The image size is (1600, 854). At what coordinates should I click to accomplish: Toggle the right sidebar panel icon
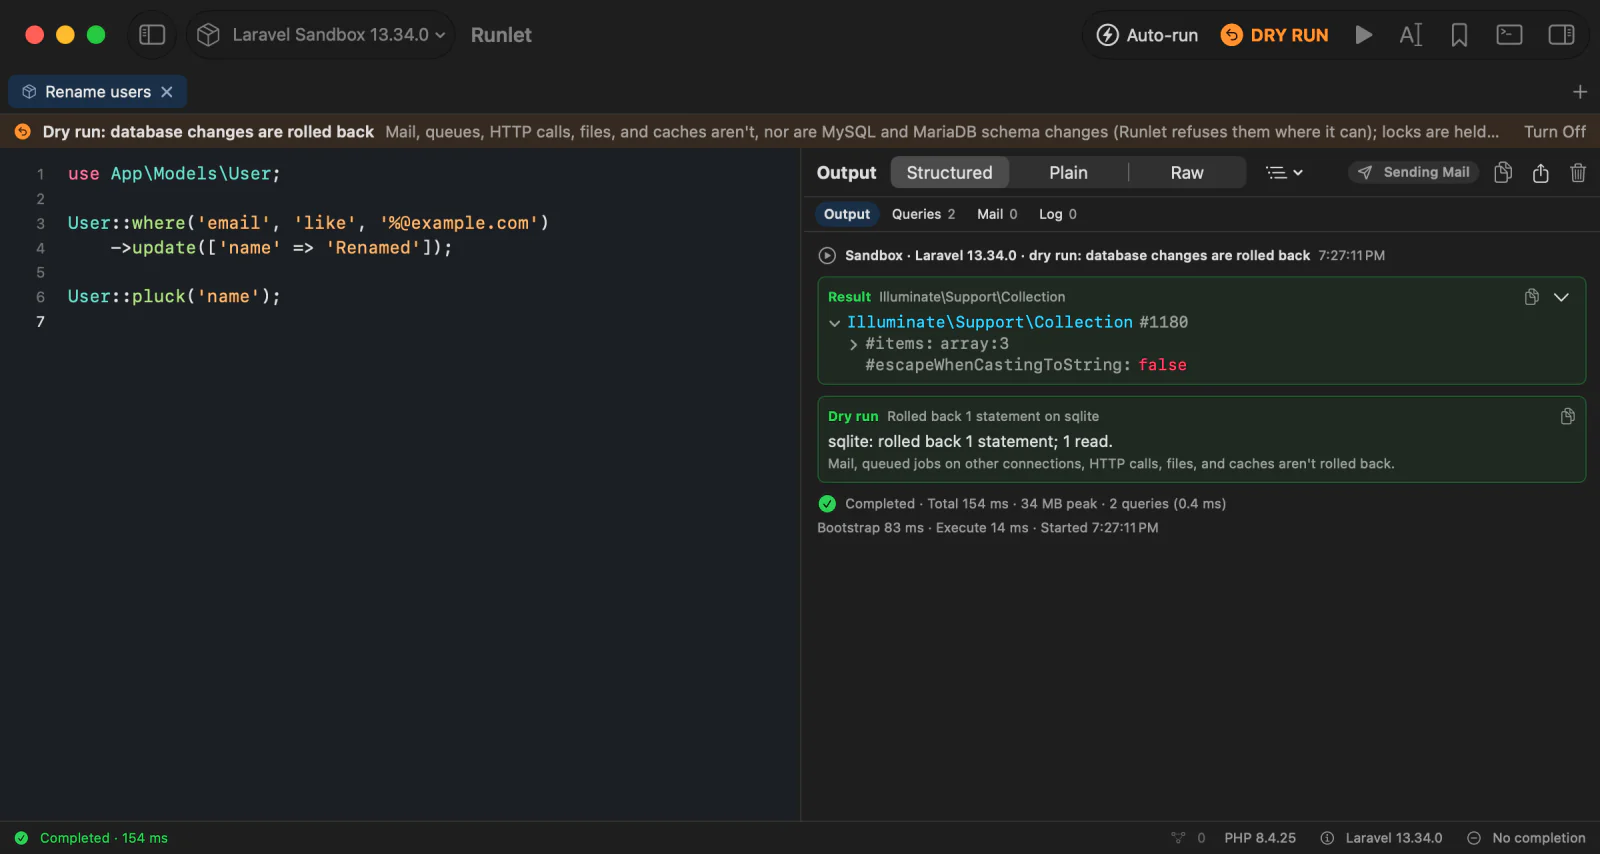(x=1561, y=35)
